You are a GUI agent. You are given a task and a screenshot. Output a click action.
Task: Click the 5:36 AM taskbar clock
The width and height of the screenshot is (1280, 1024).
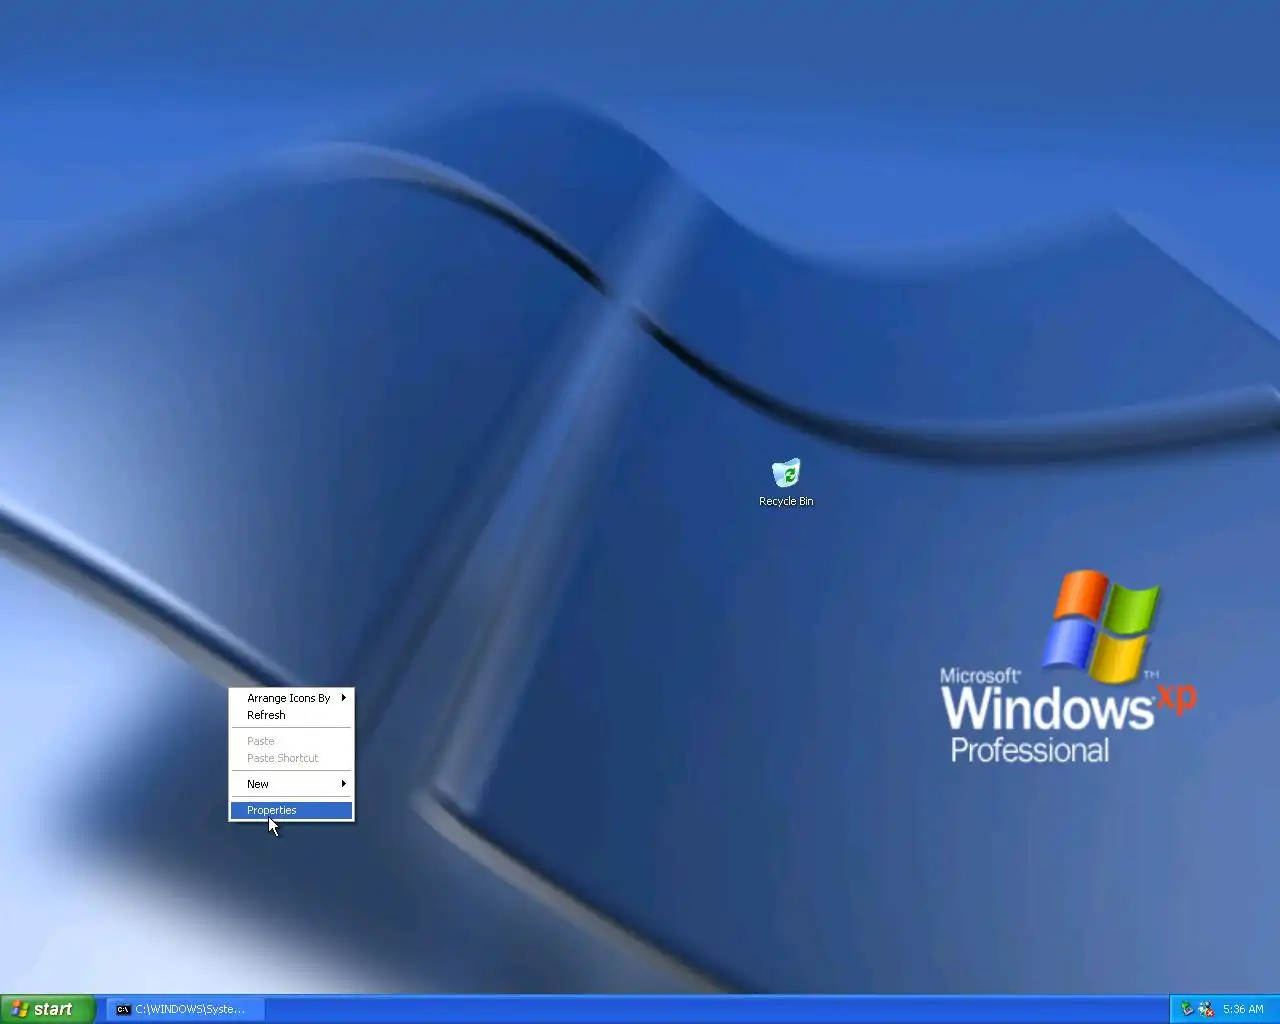pyautogui.click(x=1243, y=1009)
